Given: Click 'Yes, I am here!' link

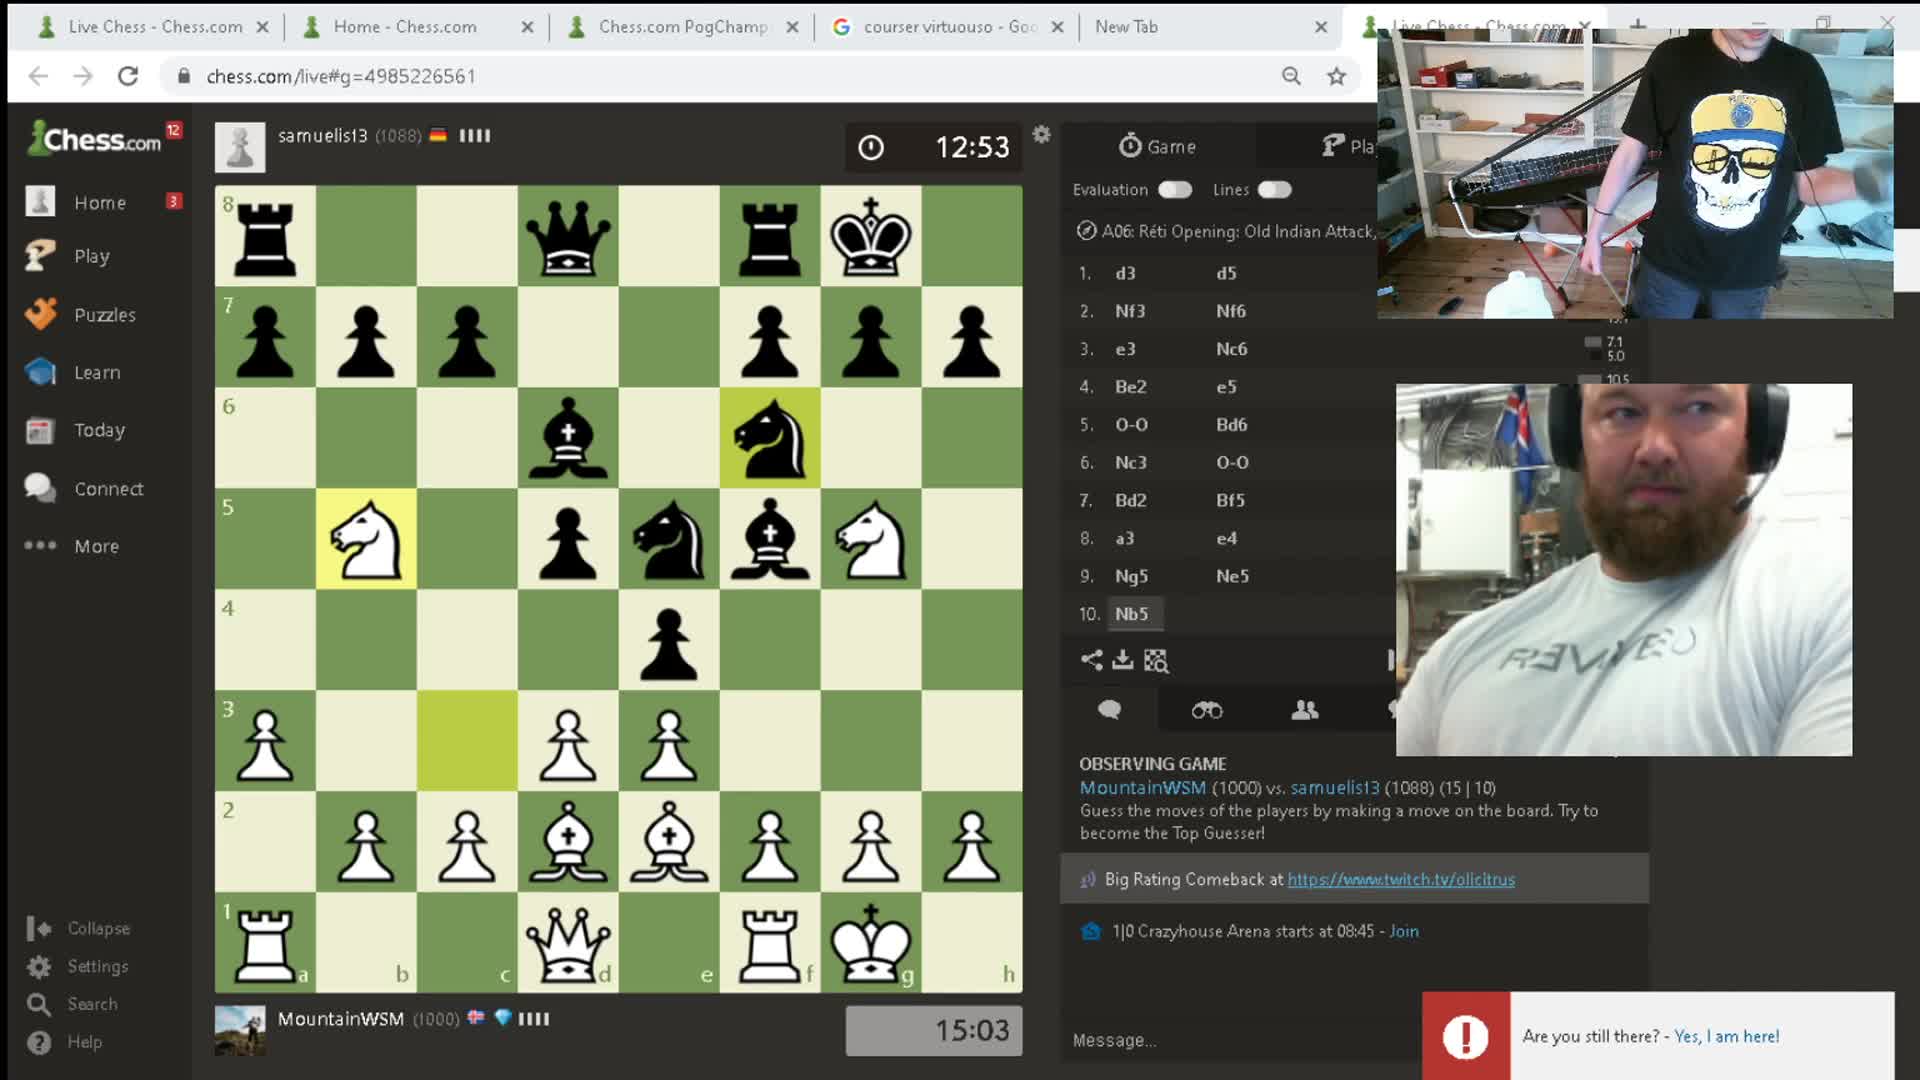Looking at the screenshot, I should point(1727,1036).
